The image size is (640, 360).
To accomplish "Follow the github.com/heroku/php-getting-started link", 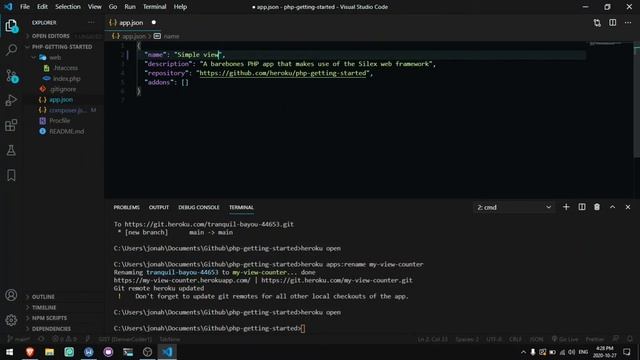I will pos(283,73).
